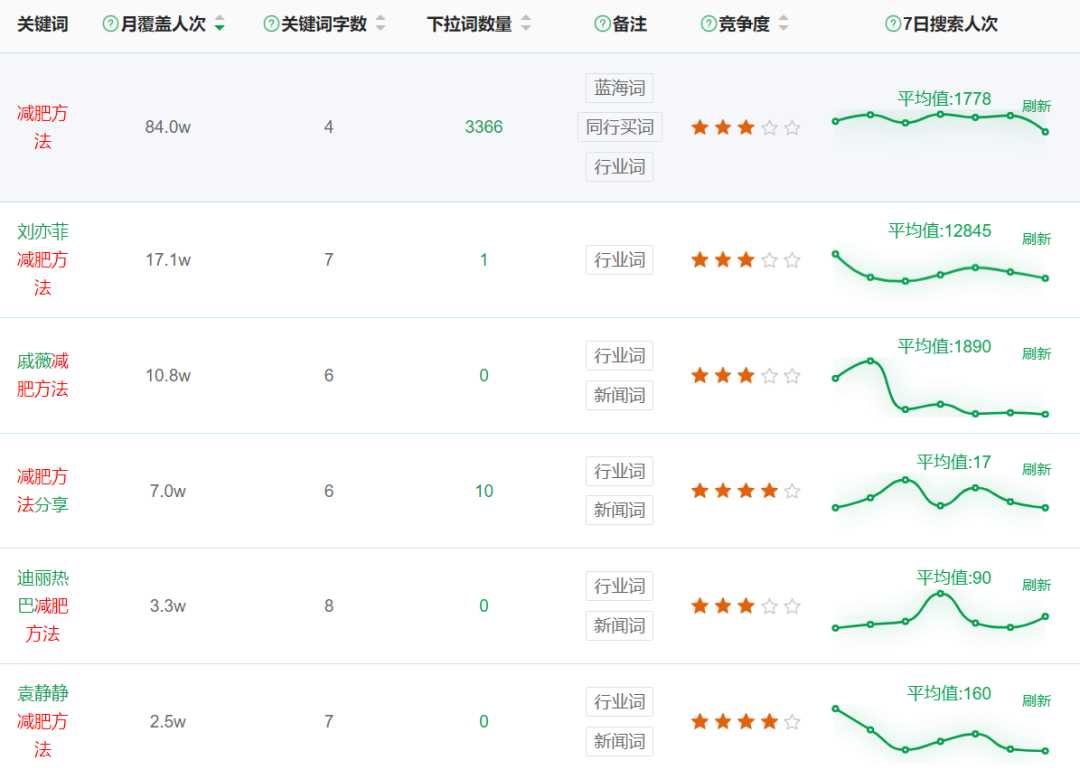Viewport: 1080px width, 779px height.
Task: Click 新闻词 tag in 迪丽热巴减肥方法 row
Action: pyautogui.click(x=619, y=626)
